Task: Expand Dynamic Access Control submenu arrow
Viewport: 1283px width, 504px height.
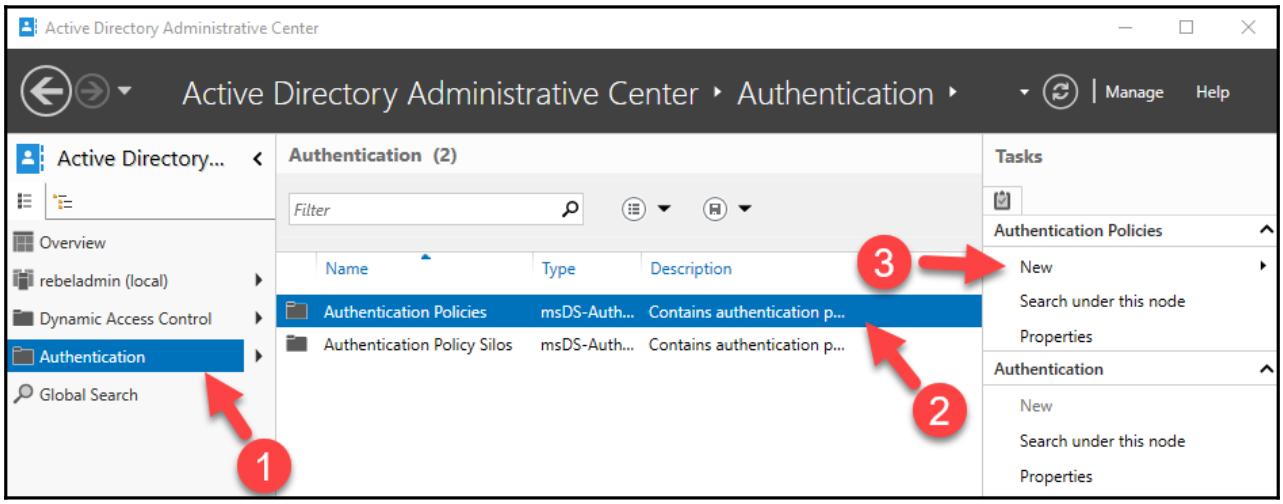Action: coord(259,319)
